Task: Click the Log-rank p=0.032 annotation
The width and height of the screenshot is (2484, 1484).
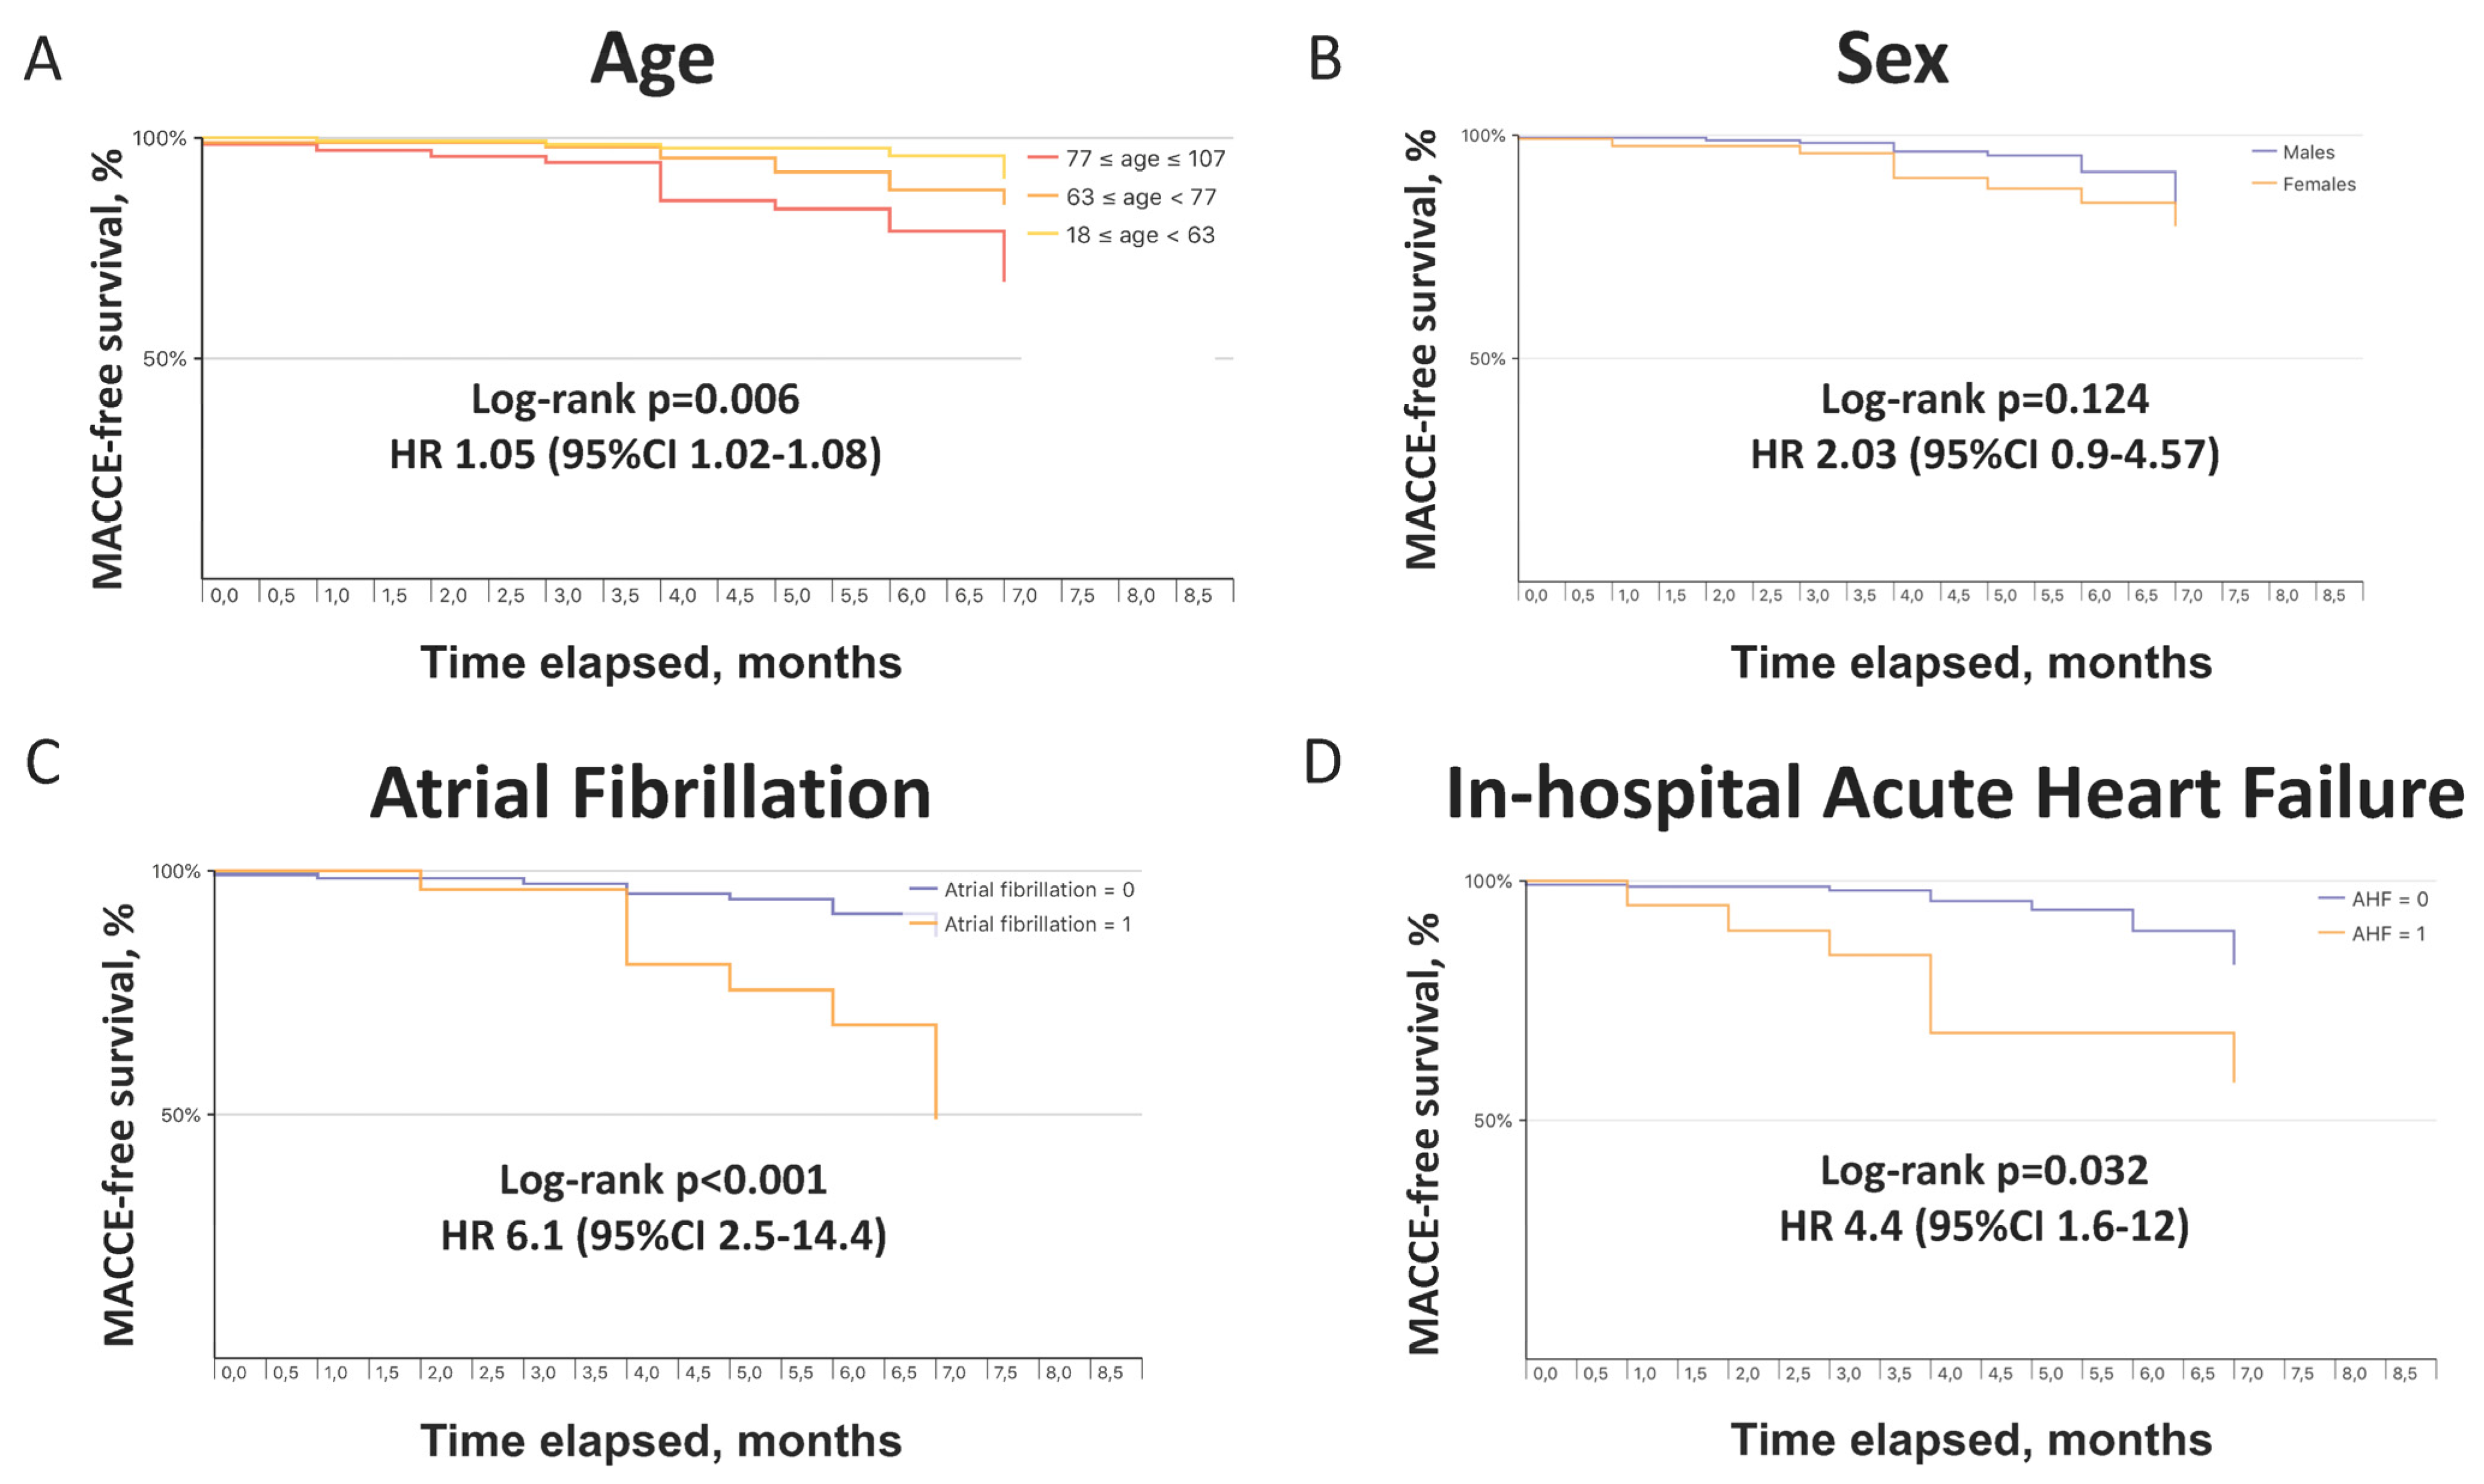Action: (1984, 1171)
